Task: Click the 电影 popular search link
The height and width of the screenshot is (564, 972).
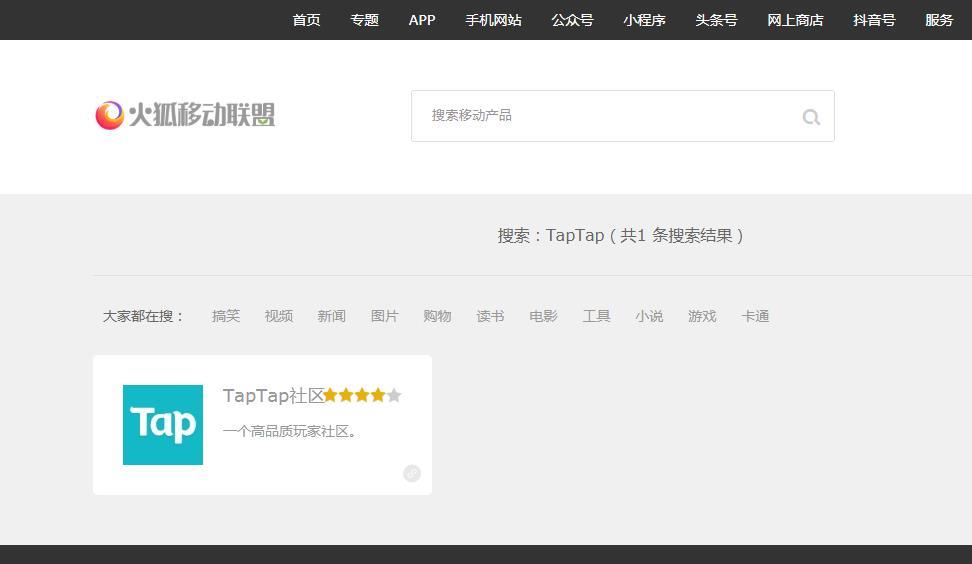Action: 543,316
